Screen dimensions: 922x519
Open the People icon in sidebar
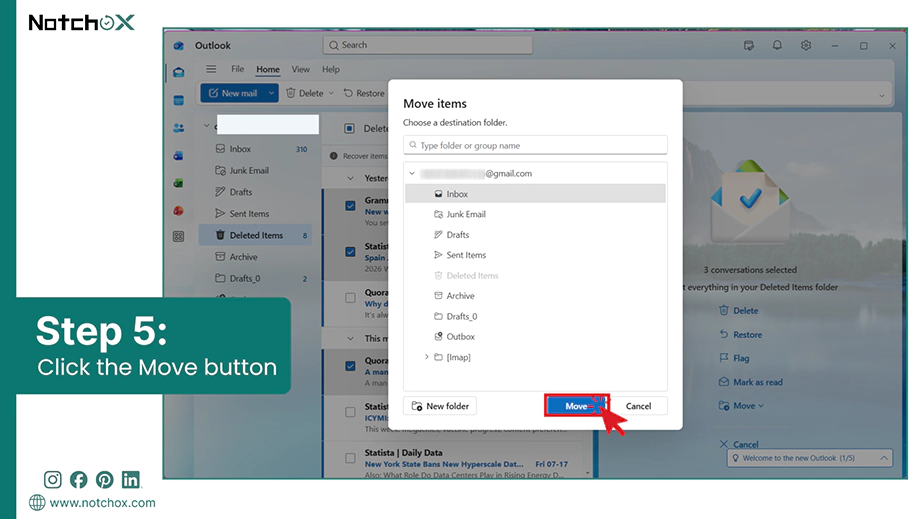(x=179, y=128)
